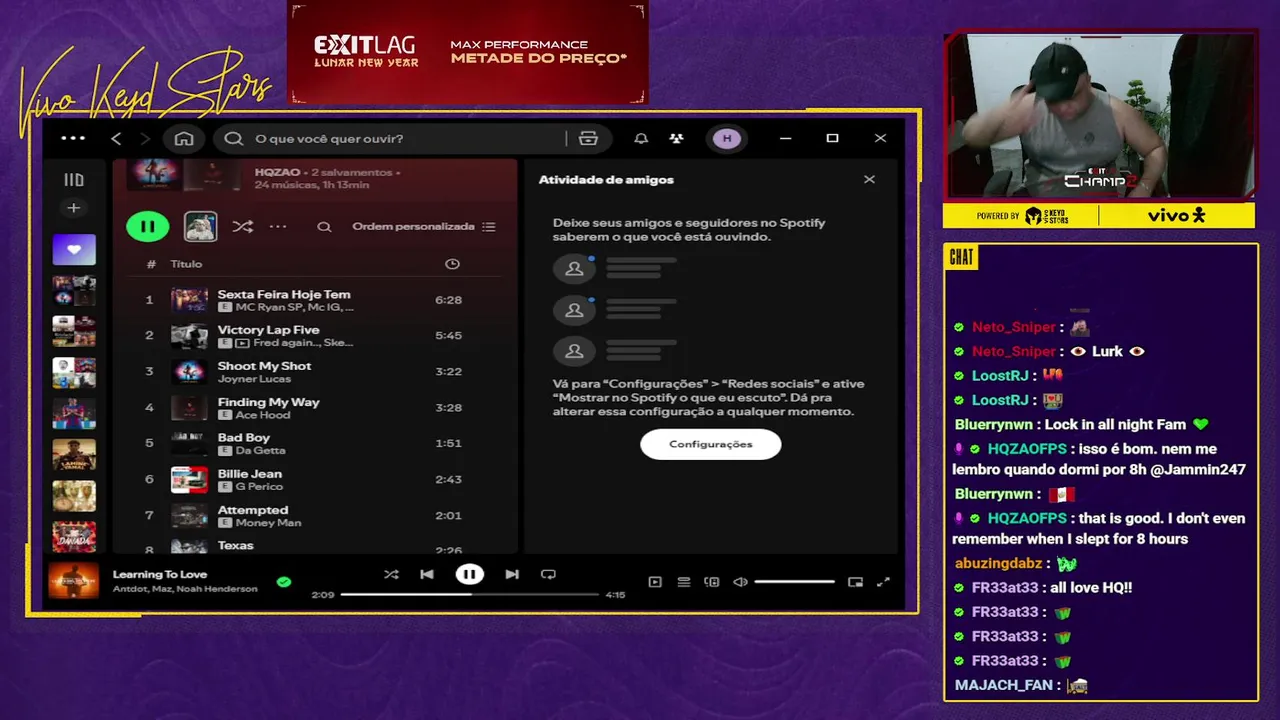Viewport: 1280px width, 720px height.
Task: Click the ExitLag Lunar New Year banner
Action: pos(468,52)
